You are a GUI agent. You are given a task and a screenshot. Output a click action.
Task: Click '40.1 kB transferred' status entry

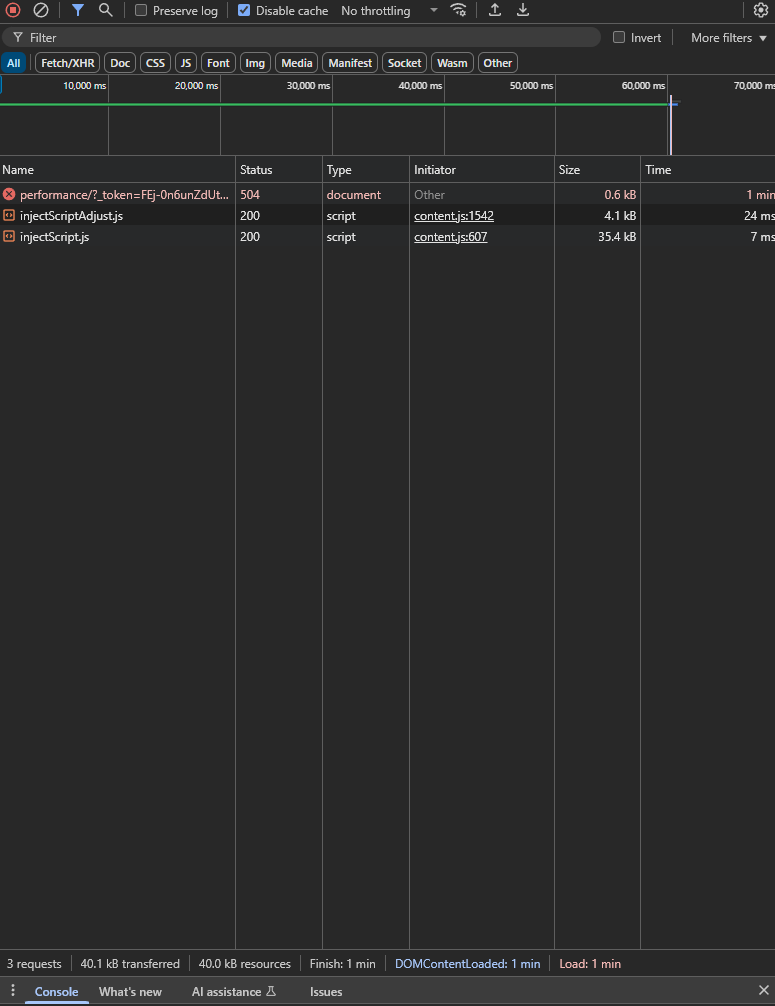130,964
